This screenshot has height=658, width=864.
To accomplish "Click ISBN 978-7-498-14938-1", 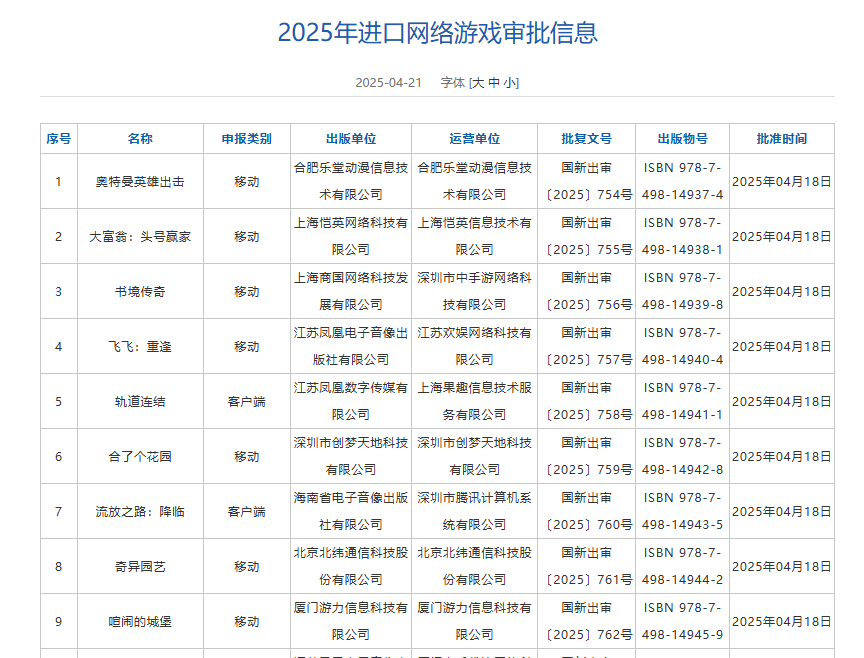I will [x=683, y=236].
